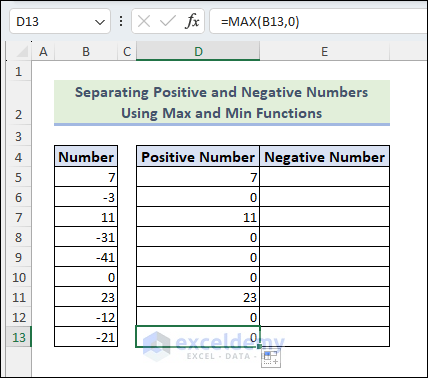
Task: Select row 11 header
Action: 19,297
